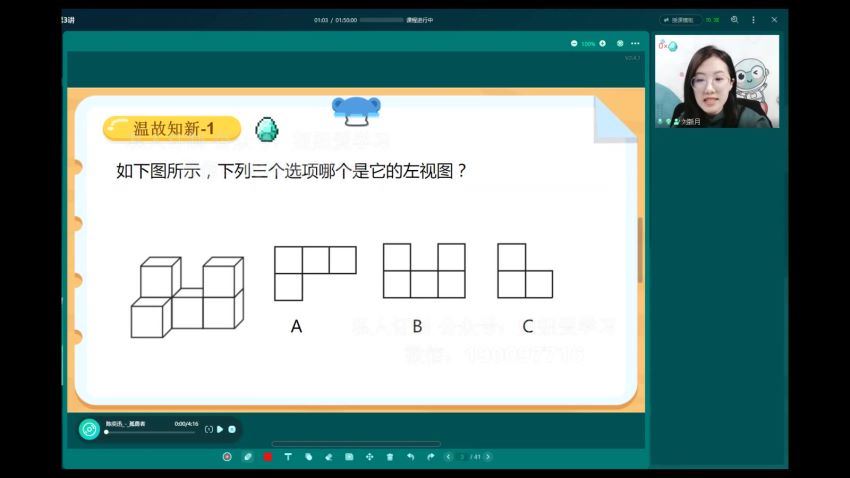
Task: Go to the previous slide page
Action: (x=448, y=457)
